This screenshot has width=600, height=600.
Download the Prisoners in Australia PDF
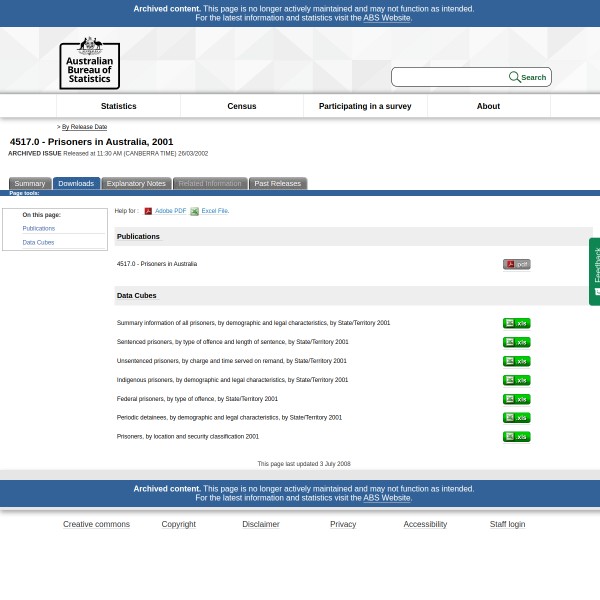pos(516,265)
